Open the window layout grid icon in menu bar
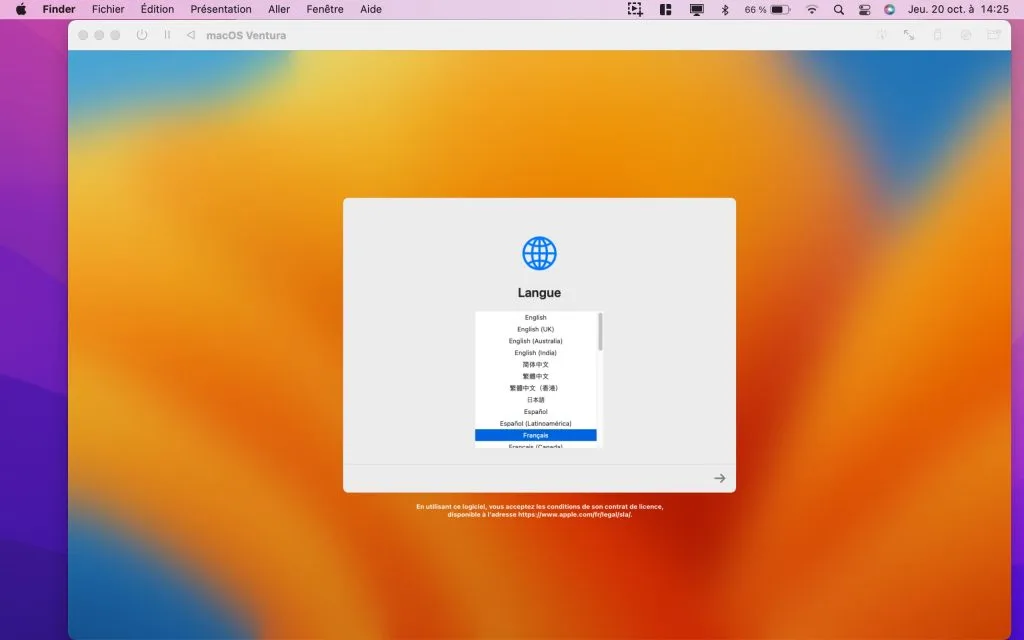 click(665, 9)
